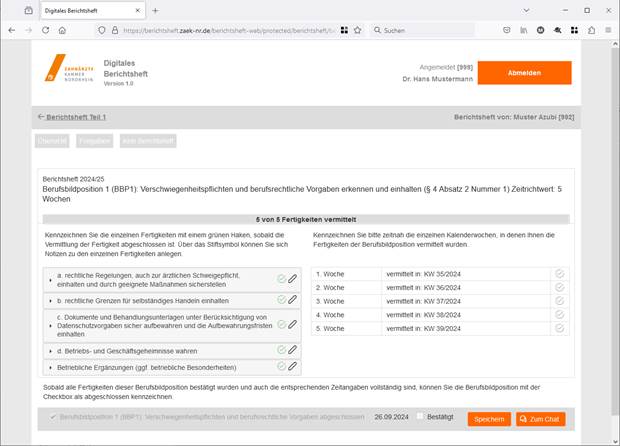Select the Digitales Berichtsheft browser tab
Viewport: 620px width, 446px height.
pyautogui.click(x=93, y=11)
